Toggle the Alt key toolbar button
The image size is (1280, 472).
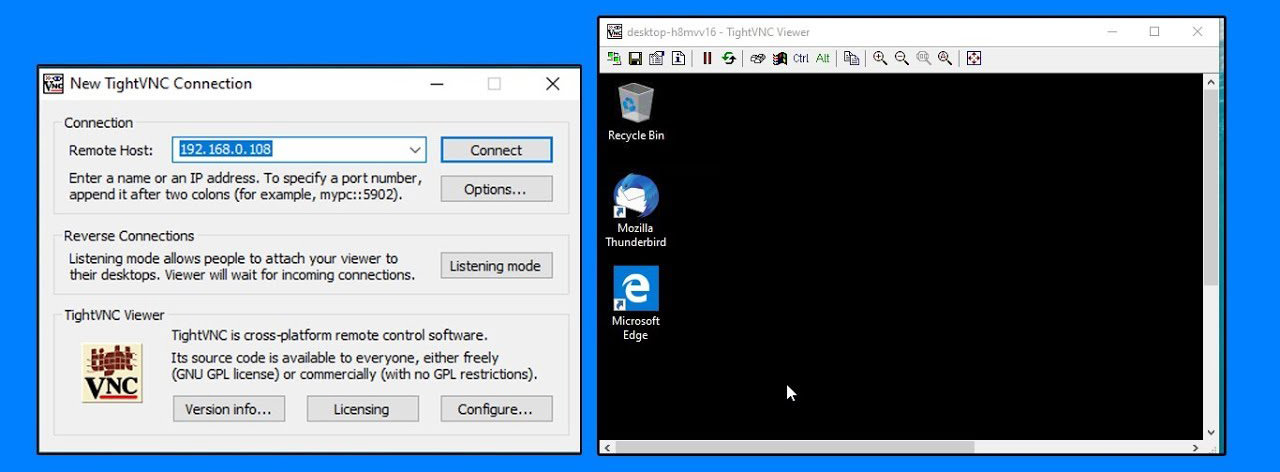click(823, 59)
